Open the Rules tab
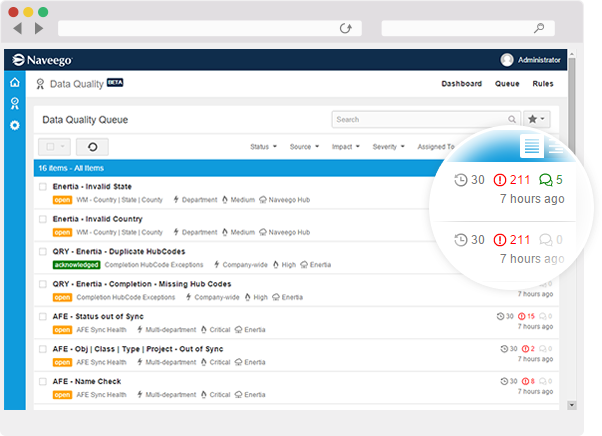 click(x=542, y=84)
